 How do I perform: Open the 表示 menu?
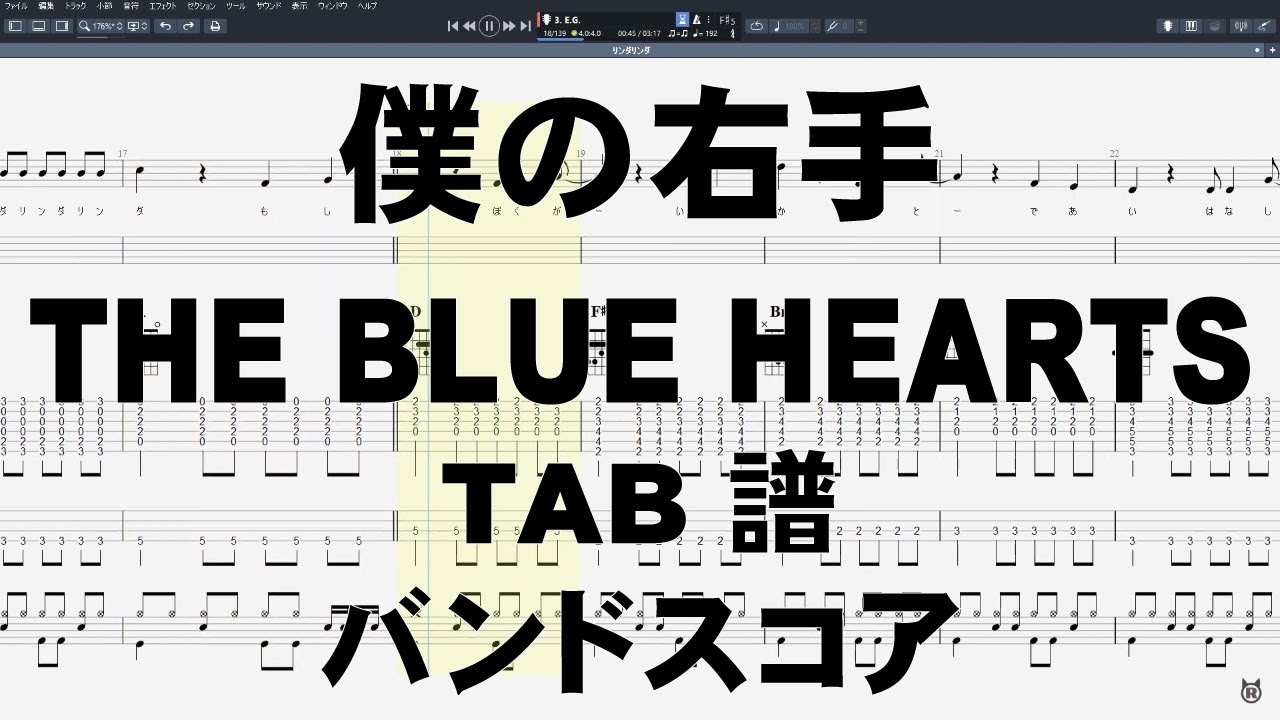[300, 6]
